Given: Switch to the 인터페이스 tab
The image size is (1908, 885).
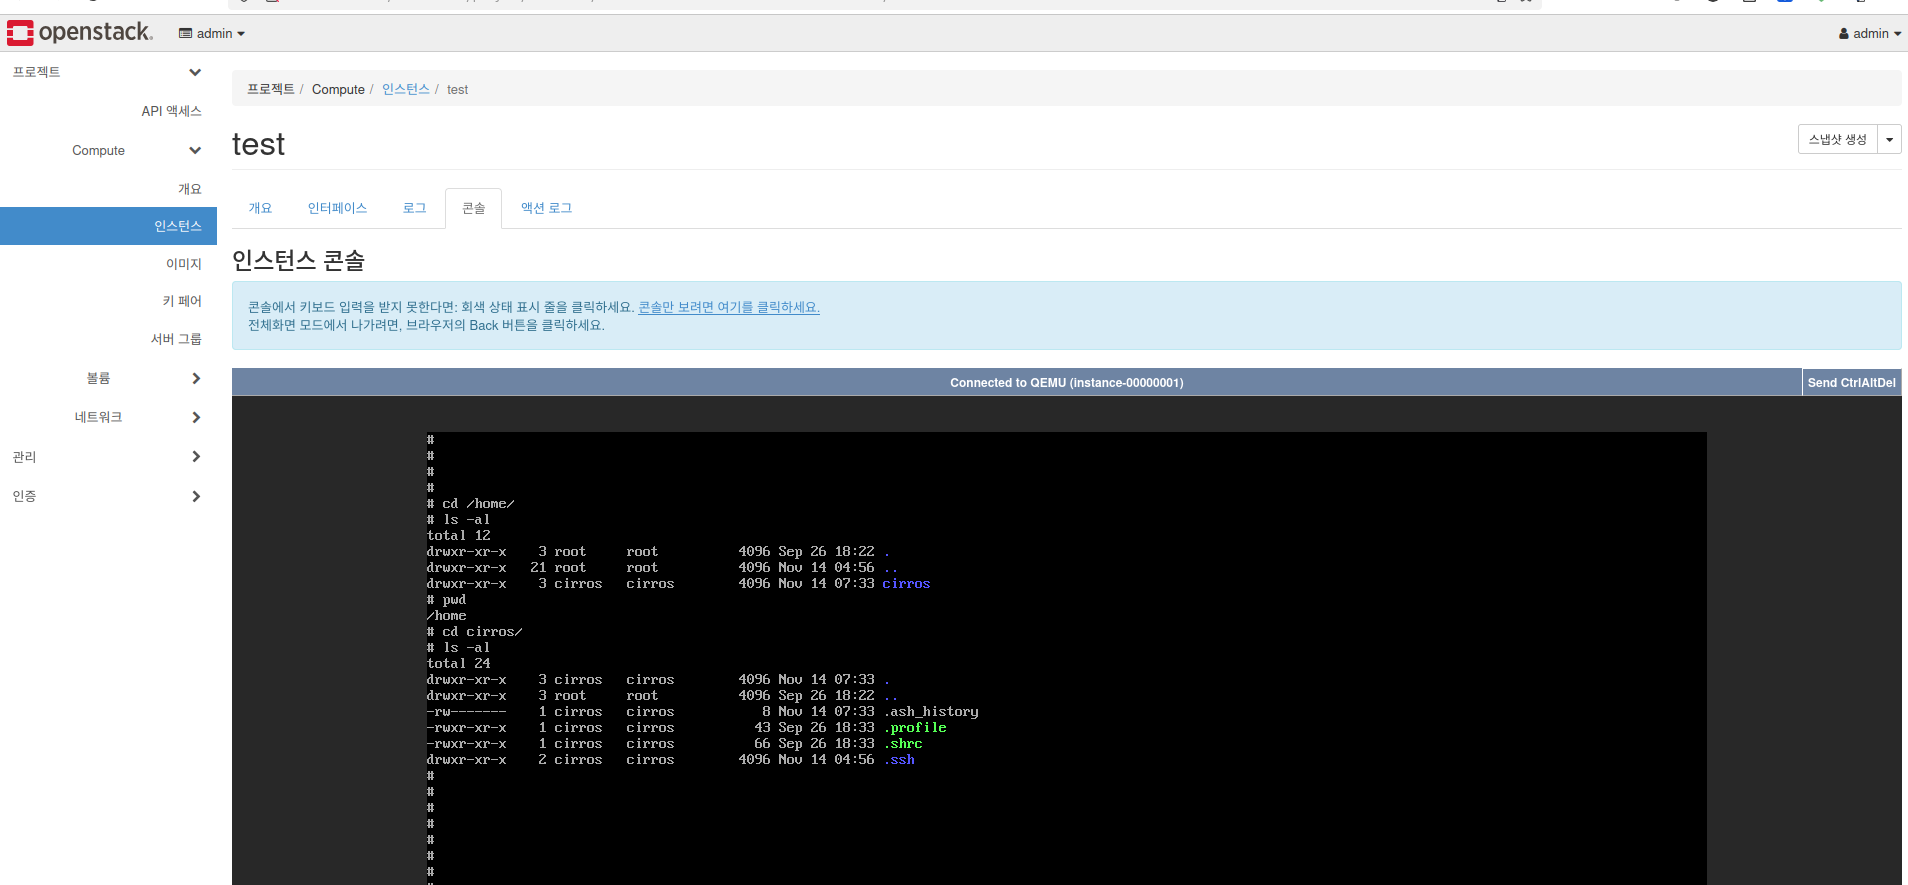Looking at the screenshot, I should pos(337,208).
